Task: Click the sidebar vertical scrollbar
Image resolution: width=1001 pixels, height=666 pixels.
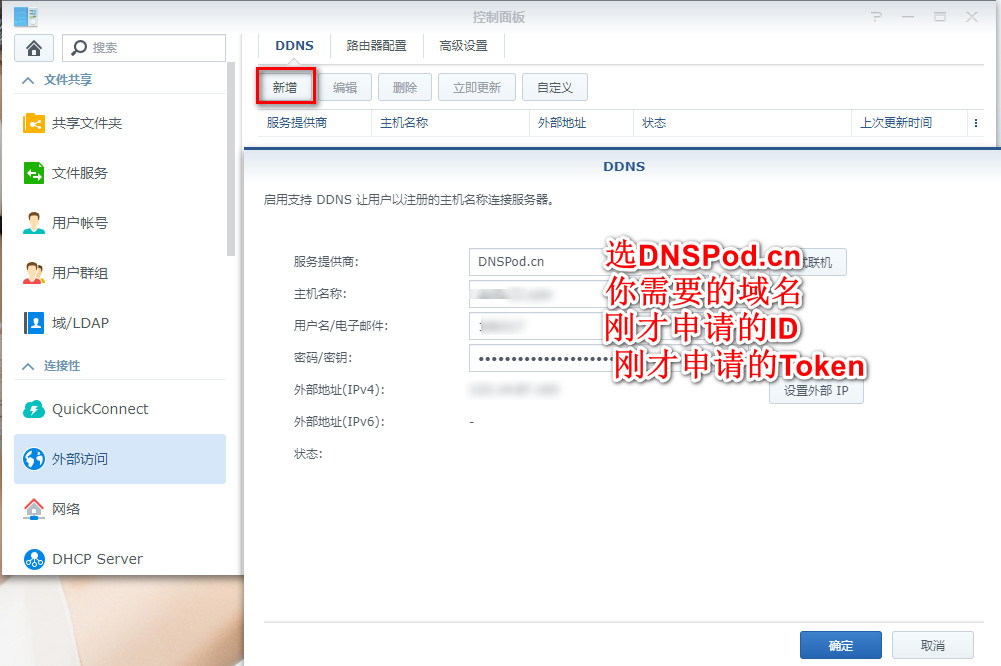Action: 231,160
